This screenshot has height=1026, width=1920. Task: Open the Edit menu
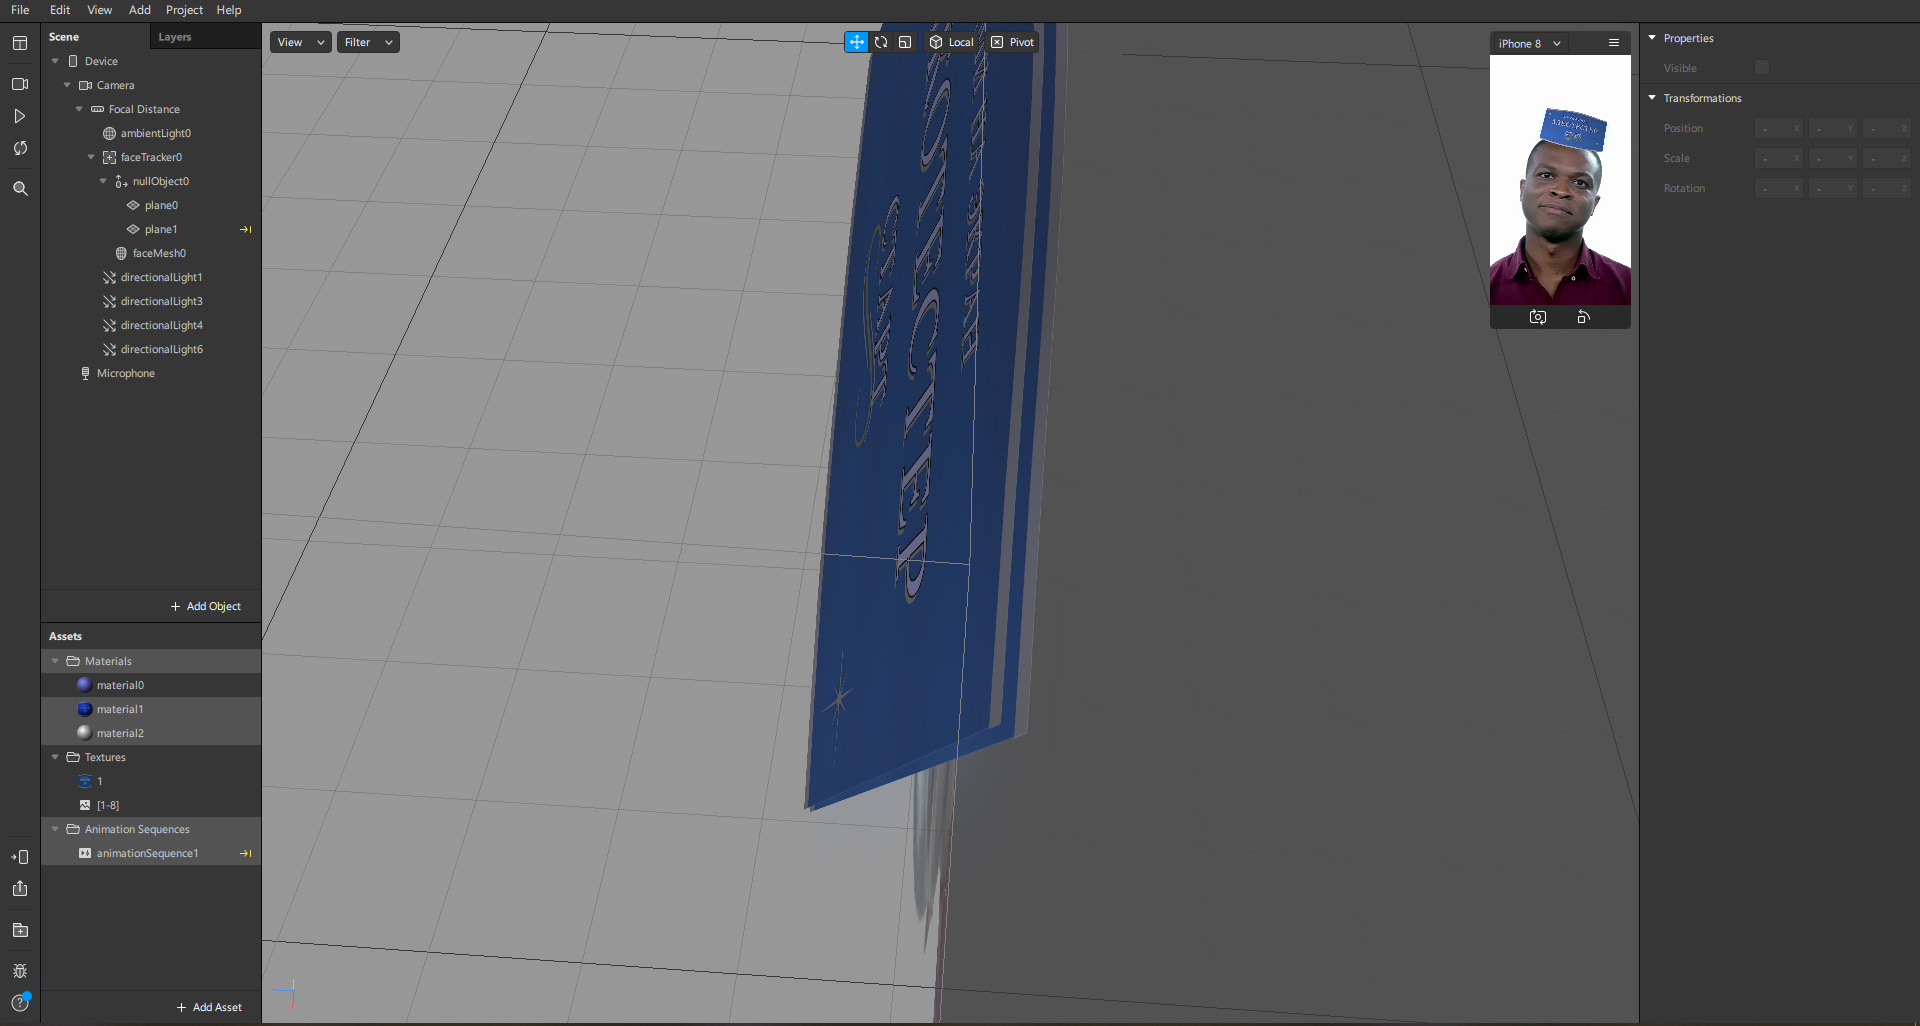[x=60, y=10]
